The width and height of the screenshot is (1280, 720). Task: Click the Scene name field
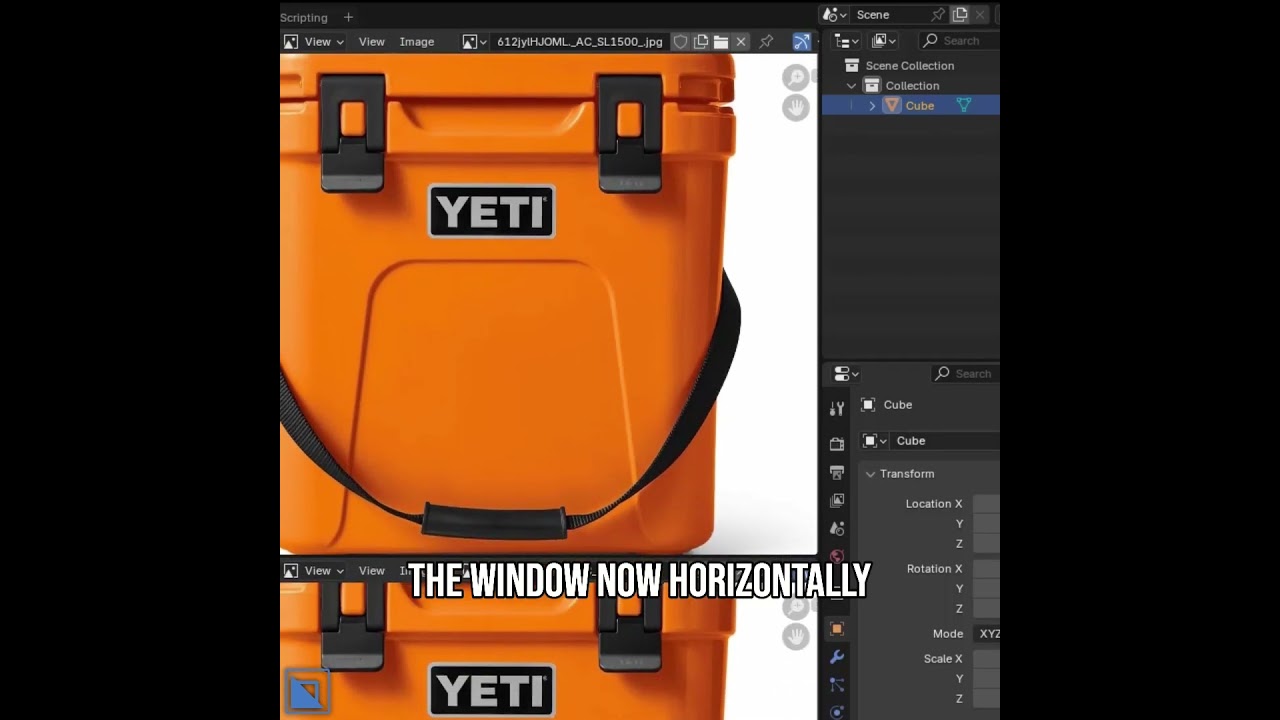tap(890, 15)
